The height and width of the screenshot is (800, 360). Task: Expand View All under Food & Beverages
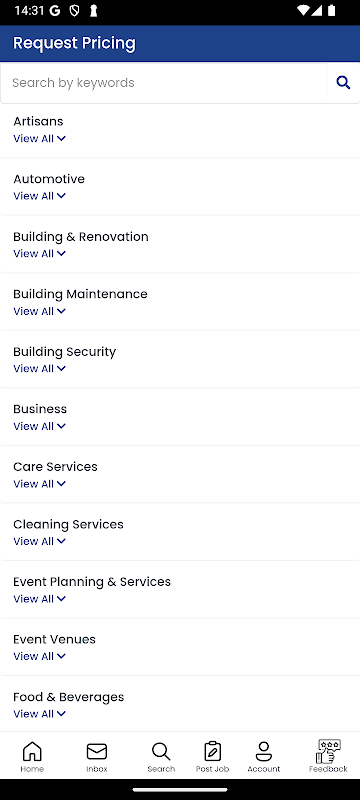tap(39, 714)
